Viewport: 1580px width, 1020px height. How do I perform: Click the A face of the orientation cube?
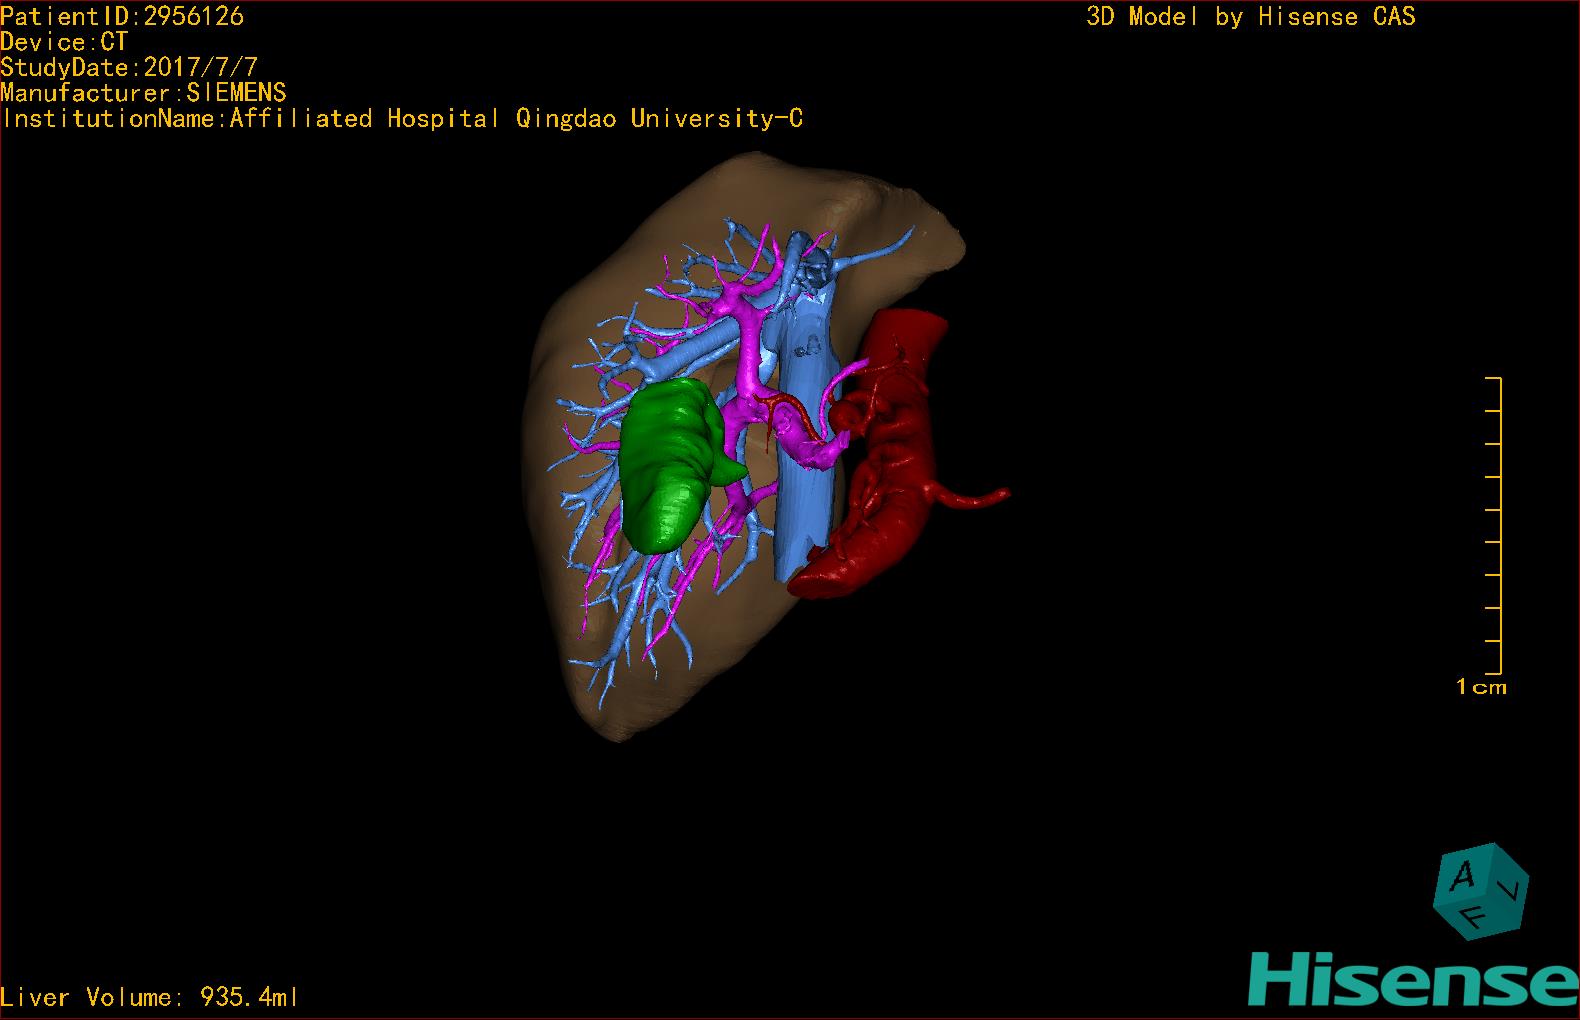[x=1463, y=877]
